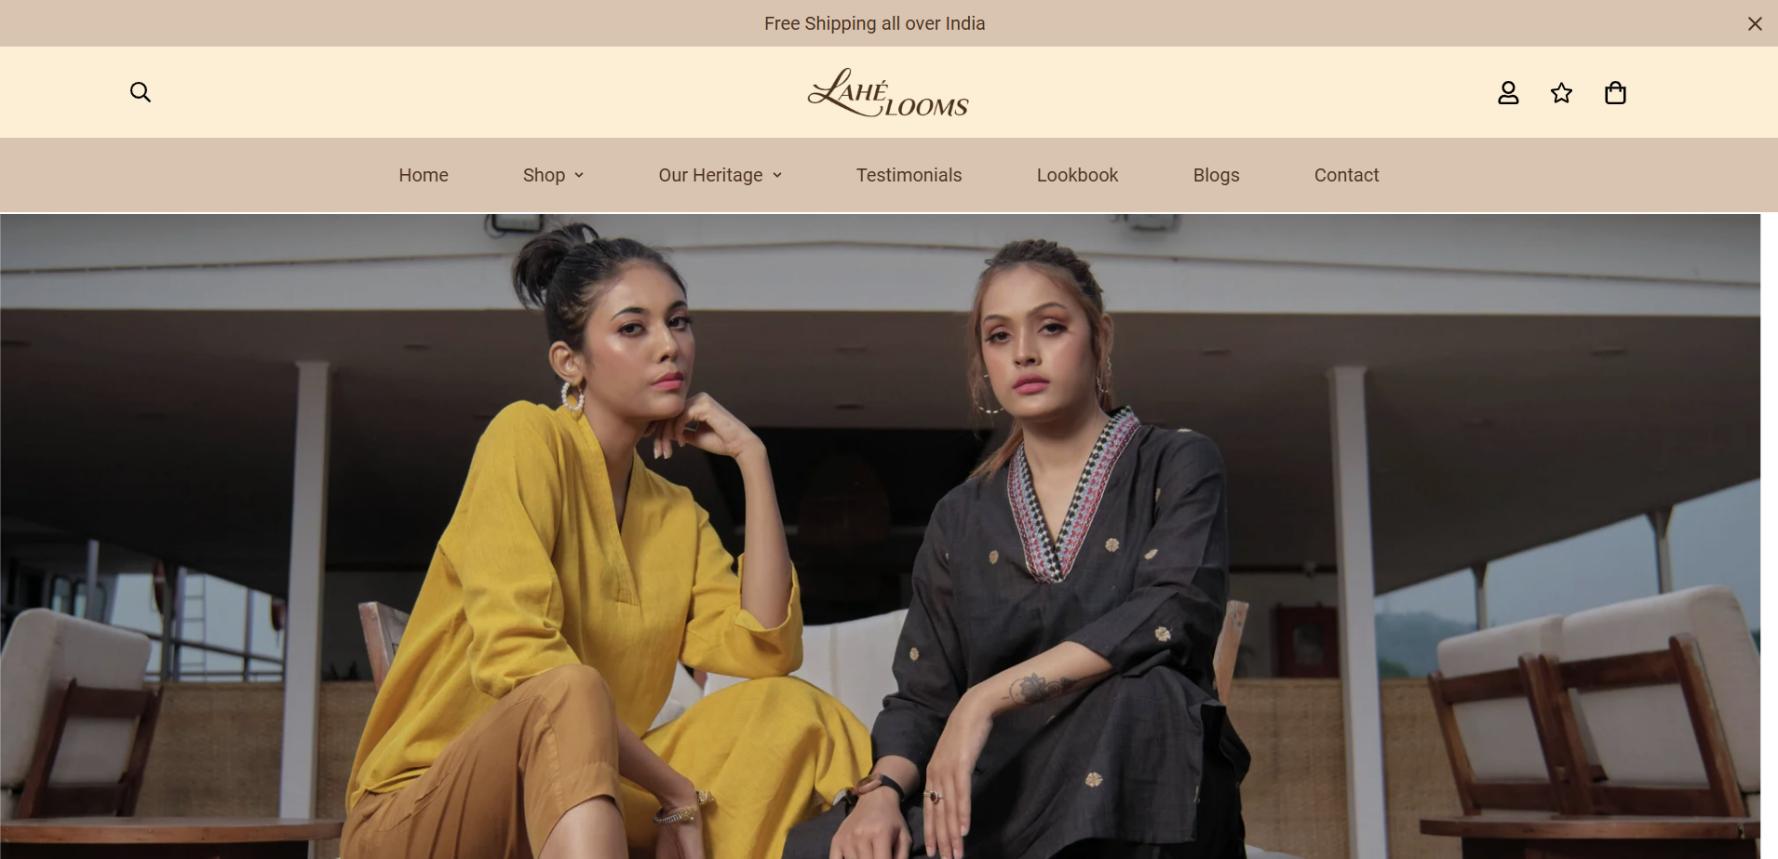Visit the Blogs page
The height and width of the screenshot is (859, 1778).
point(1216,175)
